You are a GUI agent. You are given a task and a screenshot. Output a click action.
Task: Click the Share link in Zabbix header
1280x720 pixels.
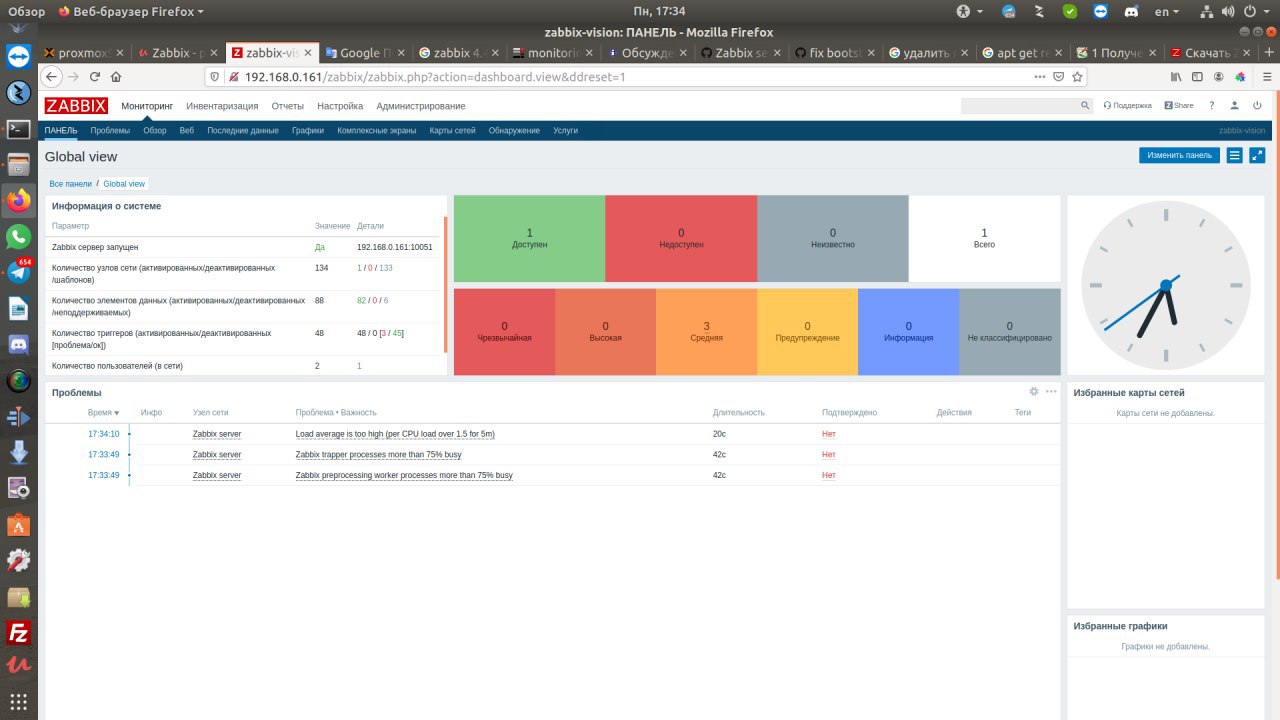click(x=1179, y=105)
